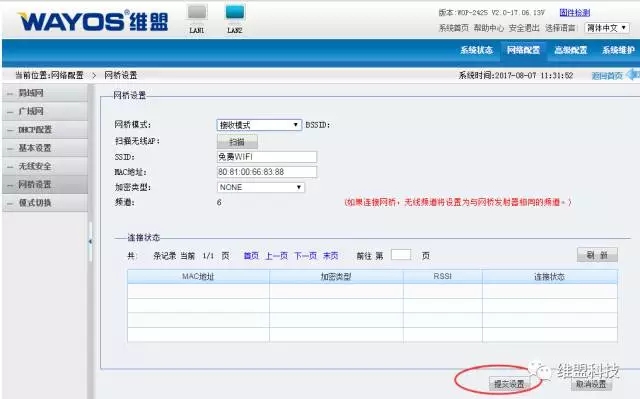This screenshot has height=399, width=640.
Task: Open the 系统维护 tab
Action: pos(618,50)
